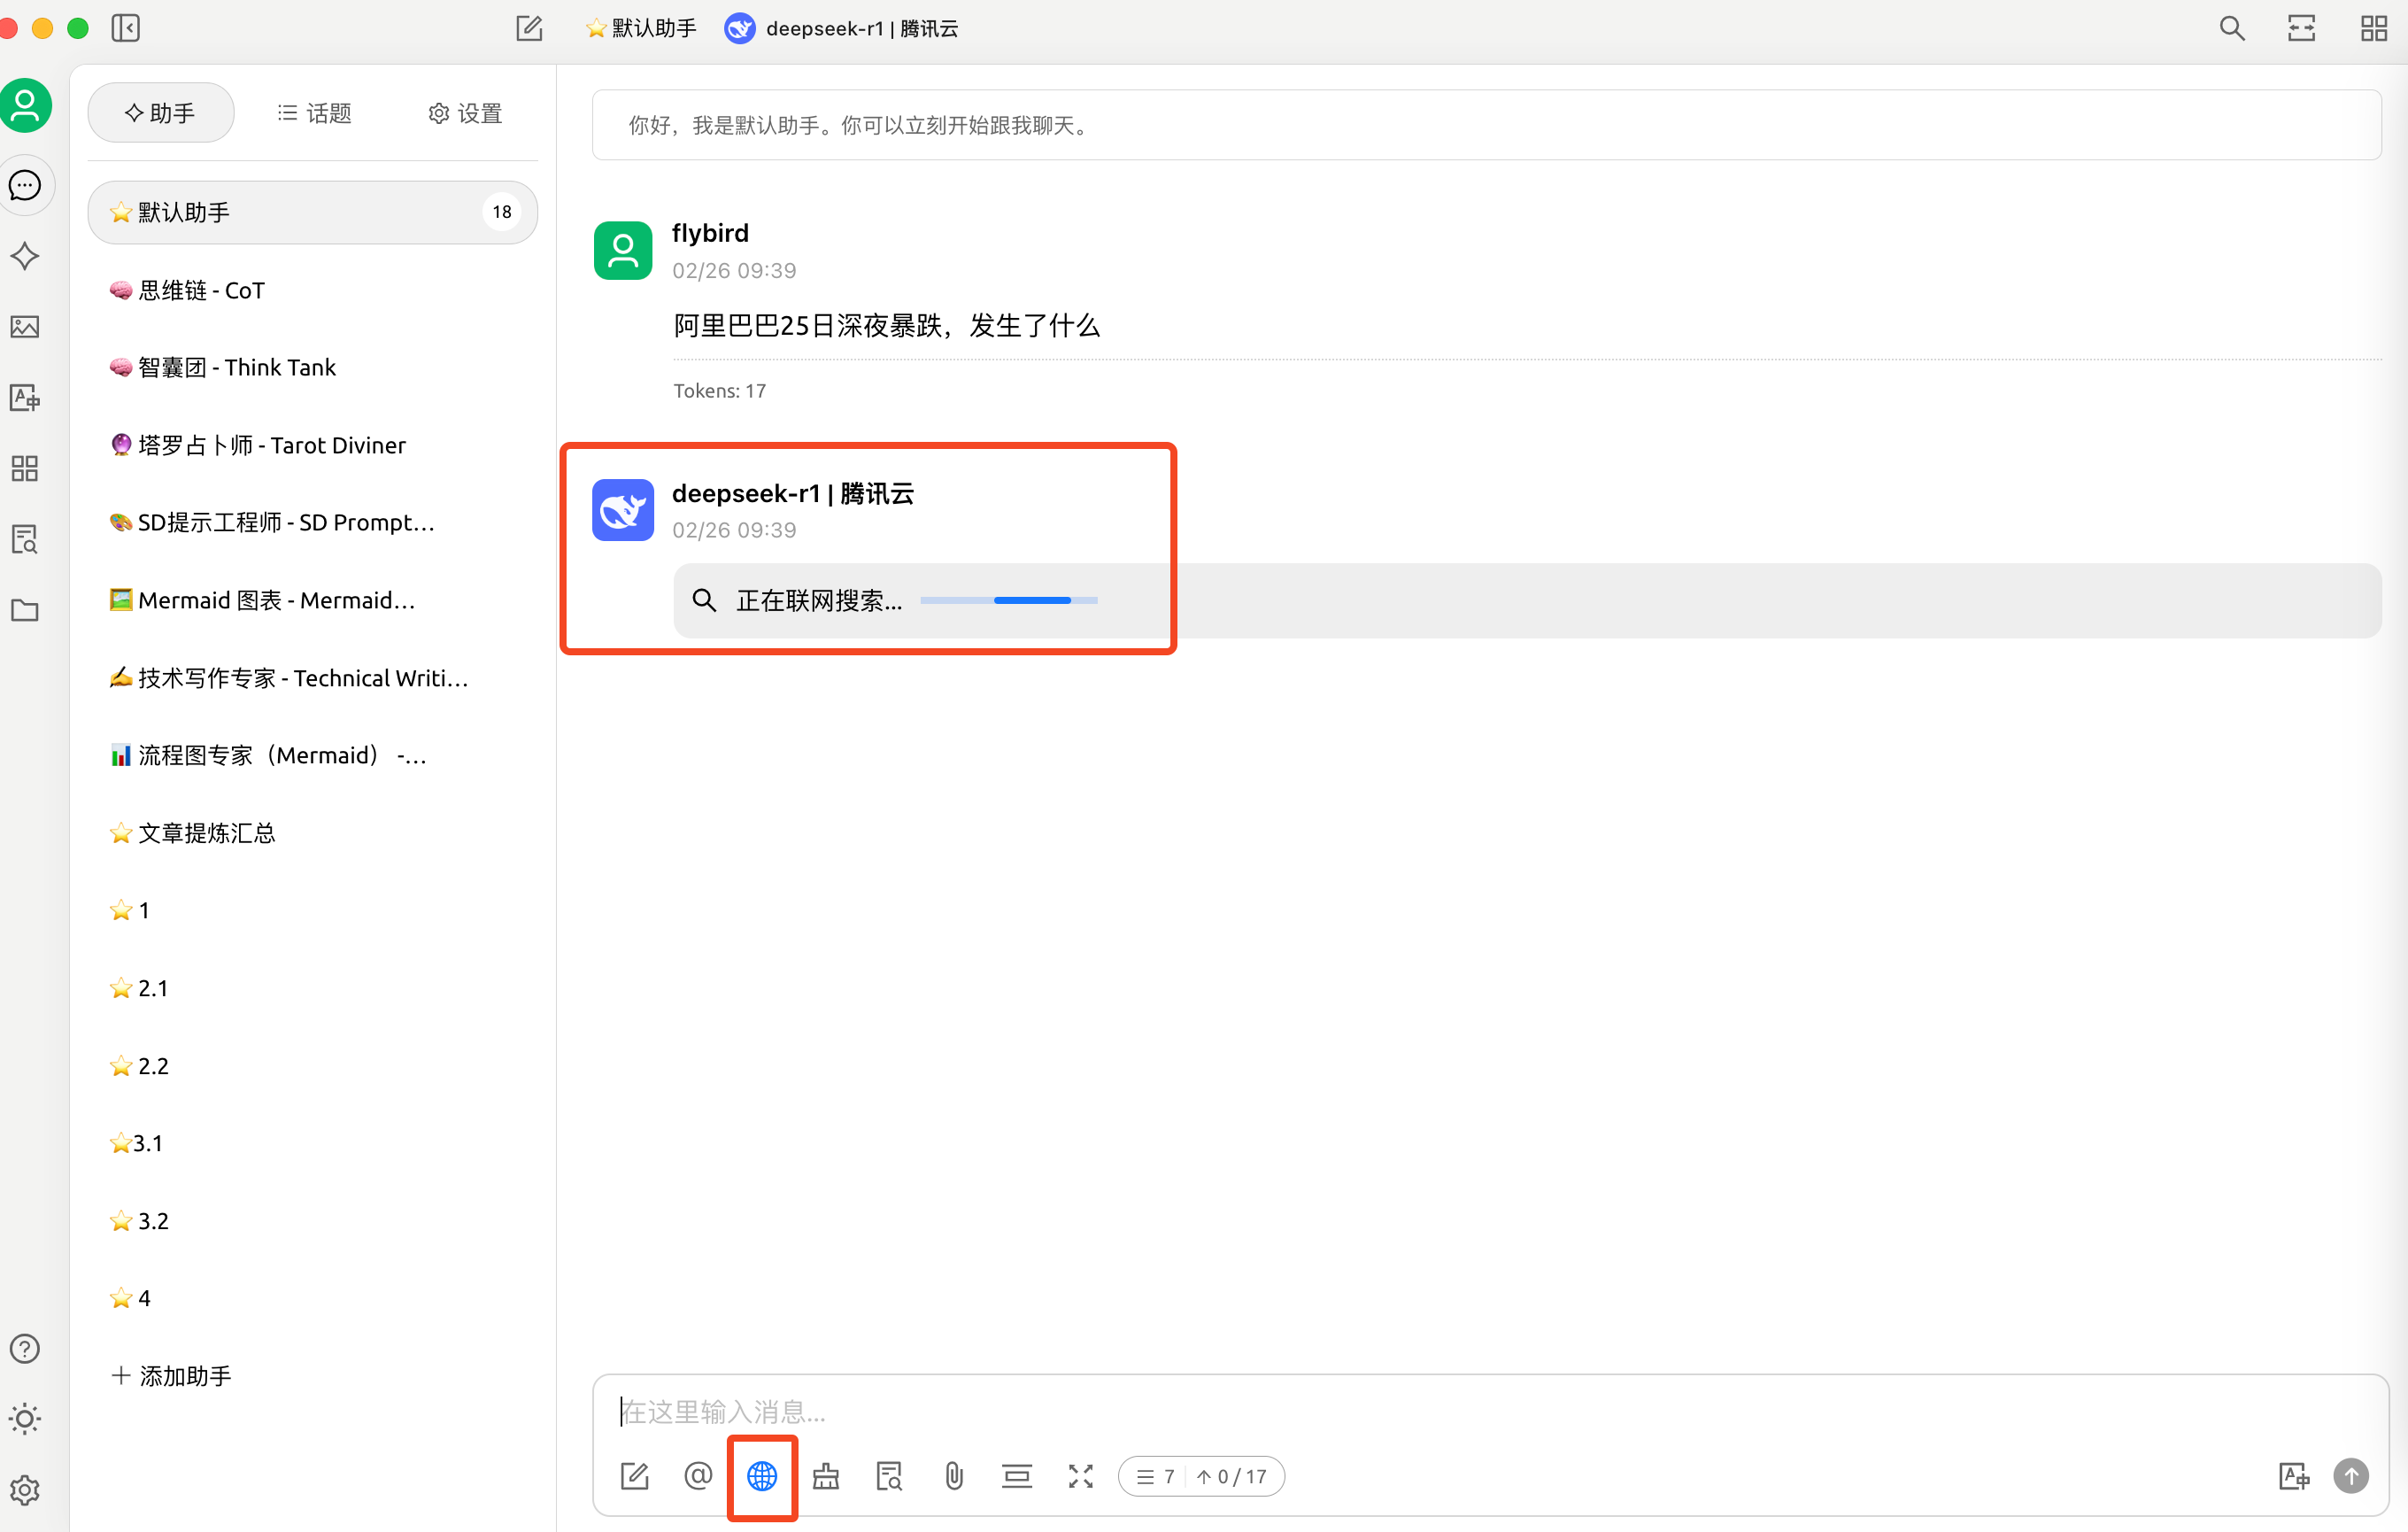Toggle the sidebar collapse button
The width and height of the screenshot is (2408, 1532).
coord(126,28)
